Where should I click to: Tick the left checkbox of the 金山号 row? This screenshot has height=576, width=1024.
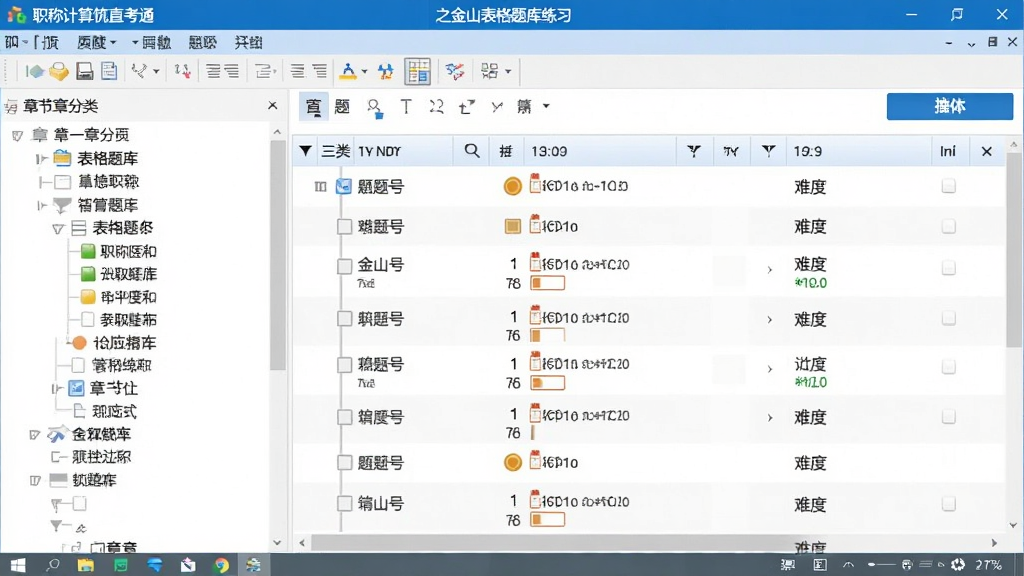(x=344, y=266)
